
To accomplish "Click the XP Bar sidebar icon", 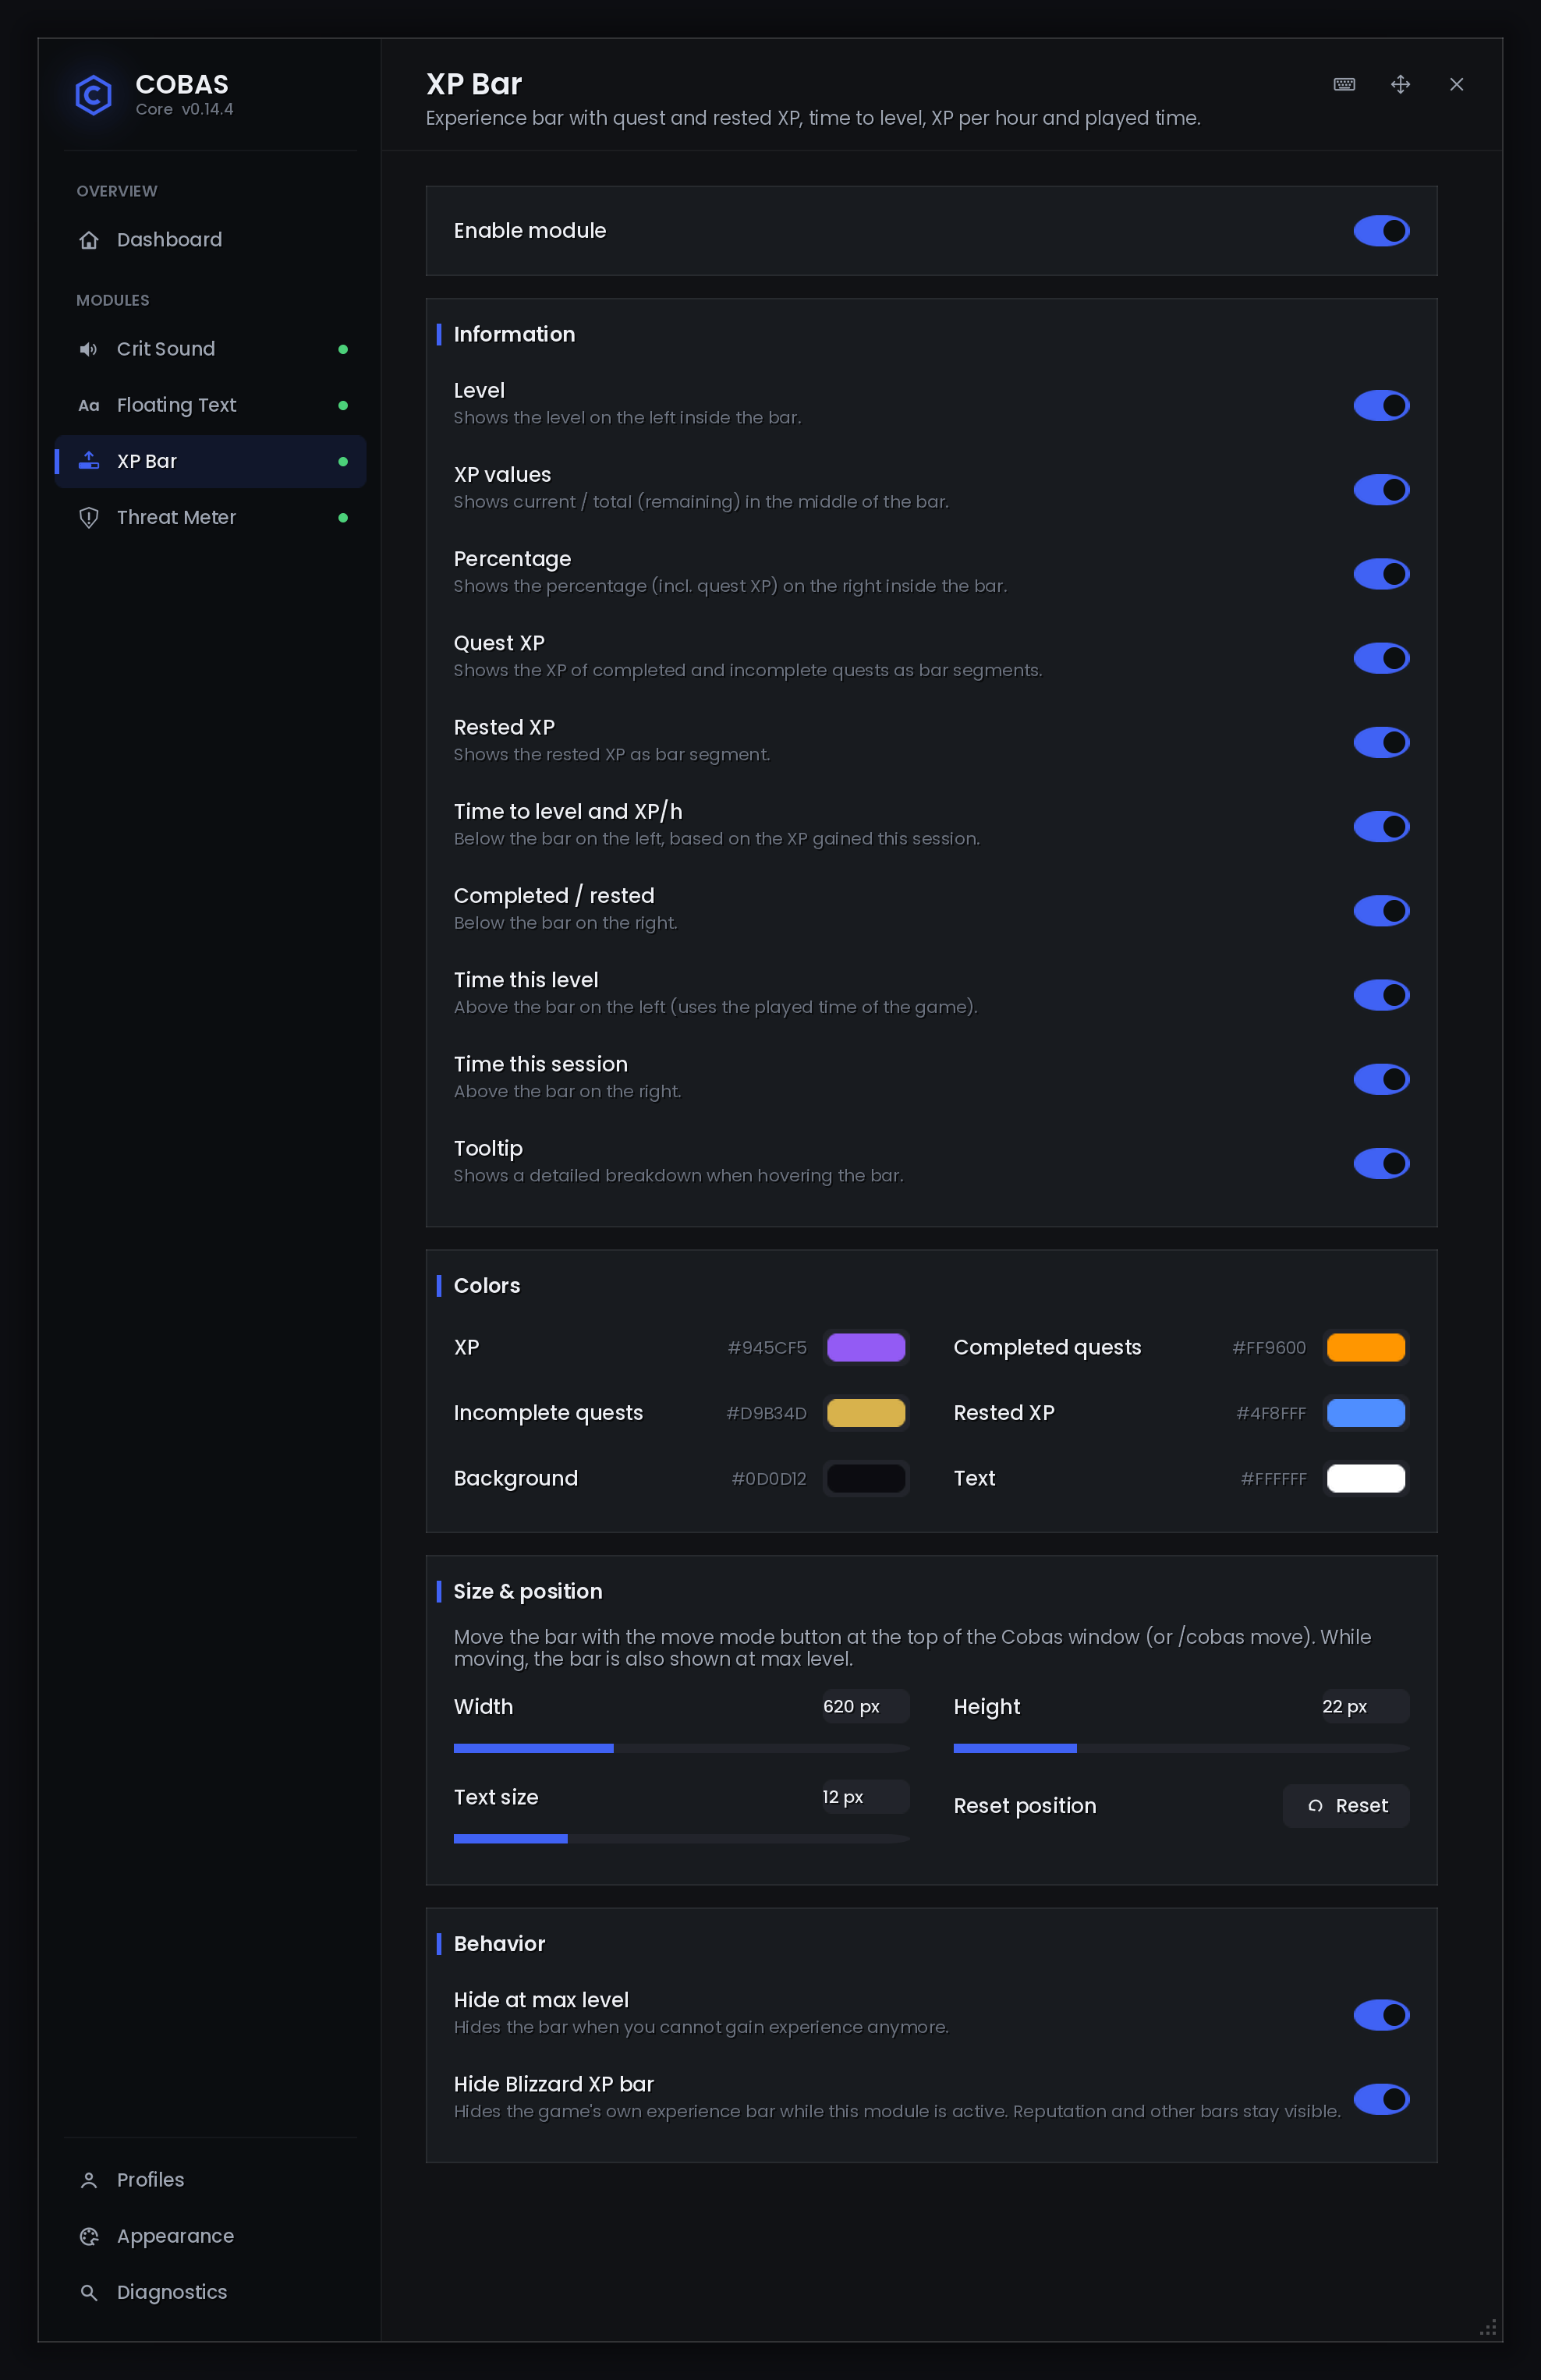I will click(x=89, y=461).
